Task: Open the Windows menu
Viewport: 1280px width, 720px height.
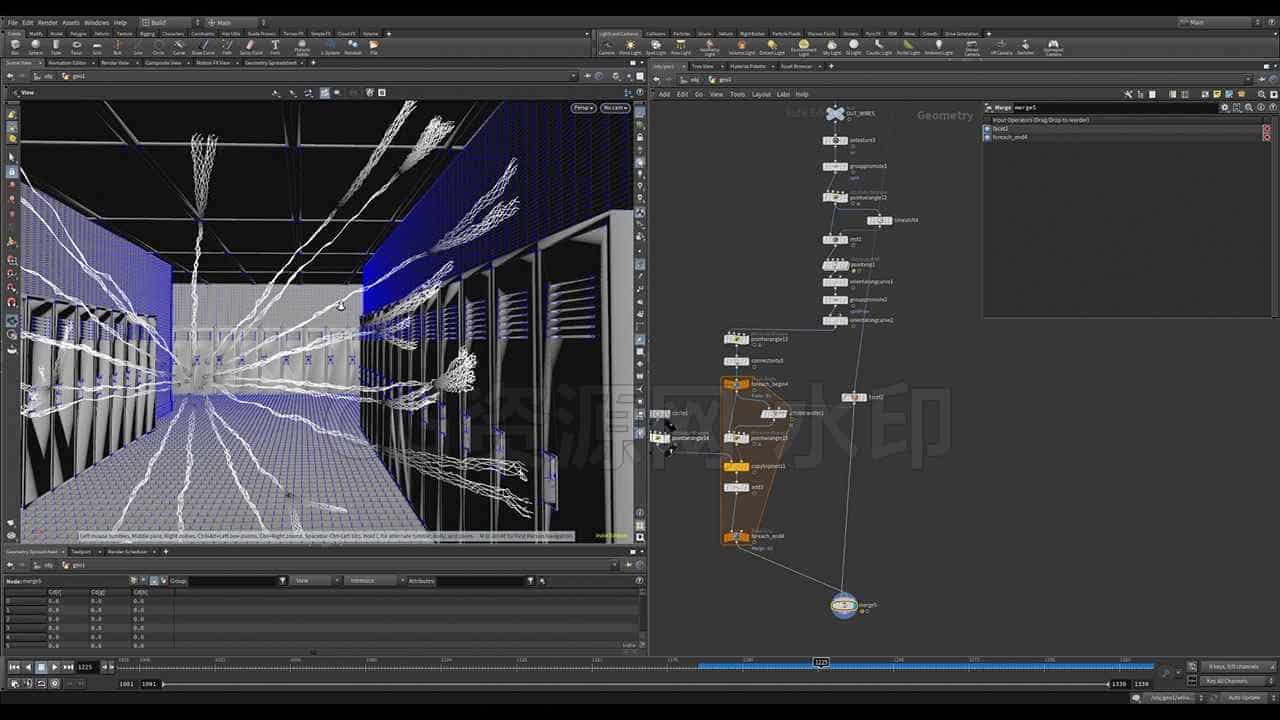Action: (97, 22)
